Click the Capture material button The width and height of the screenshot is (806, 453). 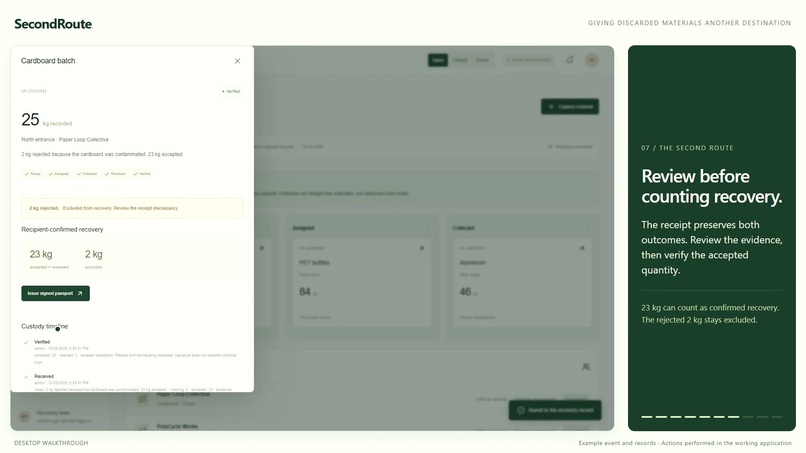[x=570, y=106]
